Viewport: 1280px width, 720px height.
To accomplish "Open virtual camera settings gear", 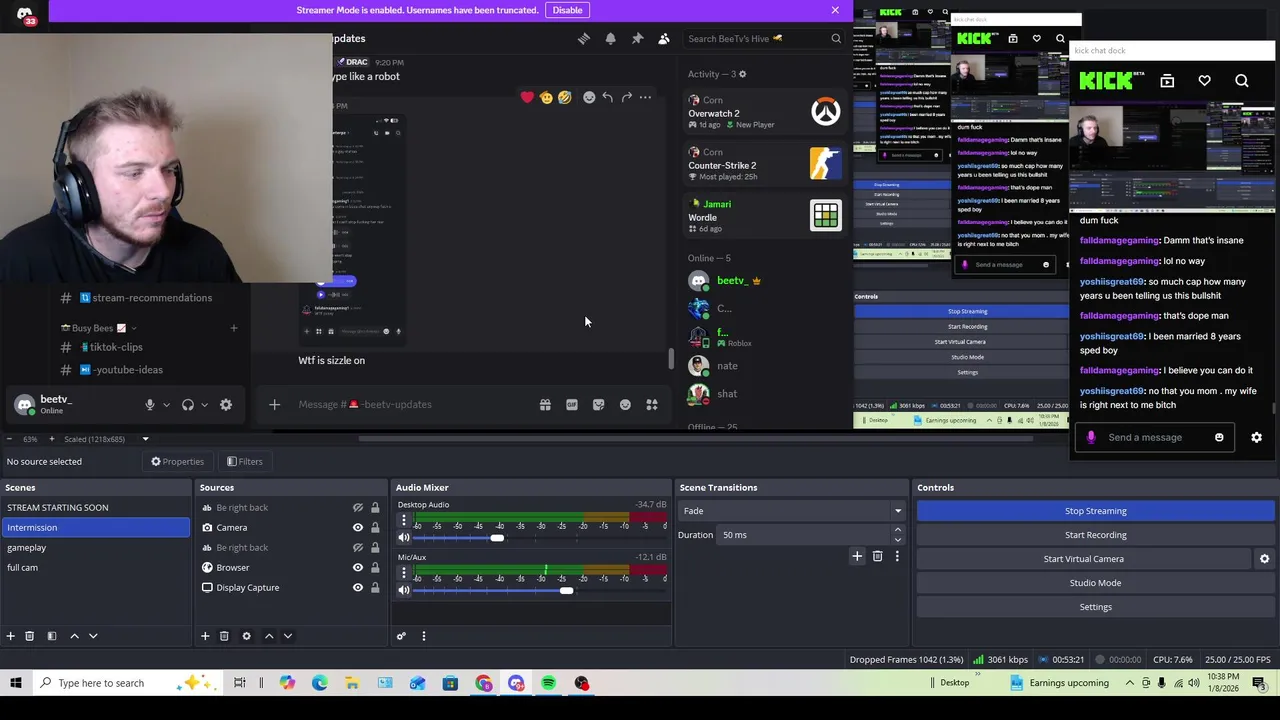I will pyautogui.click(x=1264, y=559).
